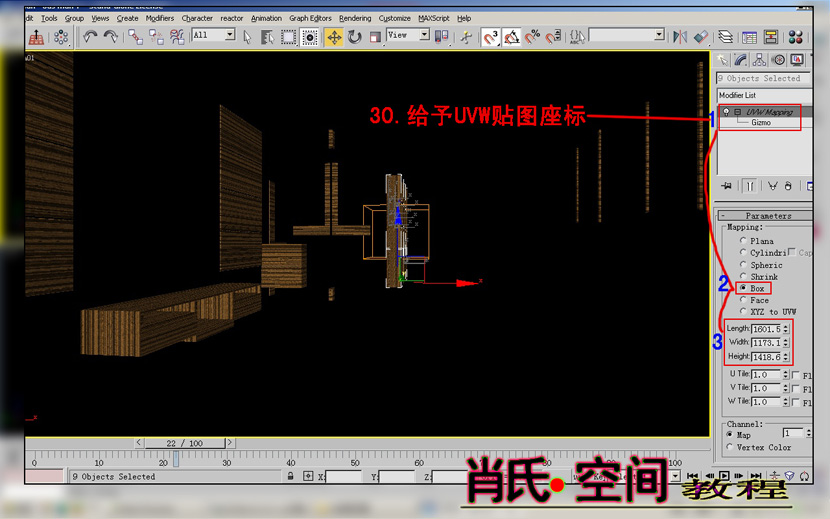The height and width of the screenshot is (519, 830).
Task: Select Planar mapping radio button
Action: (743, 240)
